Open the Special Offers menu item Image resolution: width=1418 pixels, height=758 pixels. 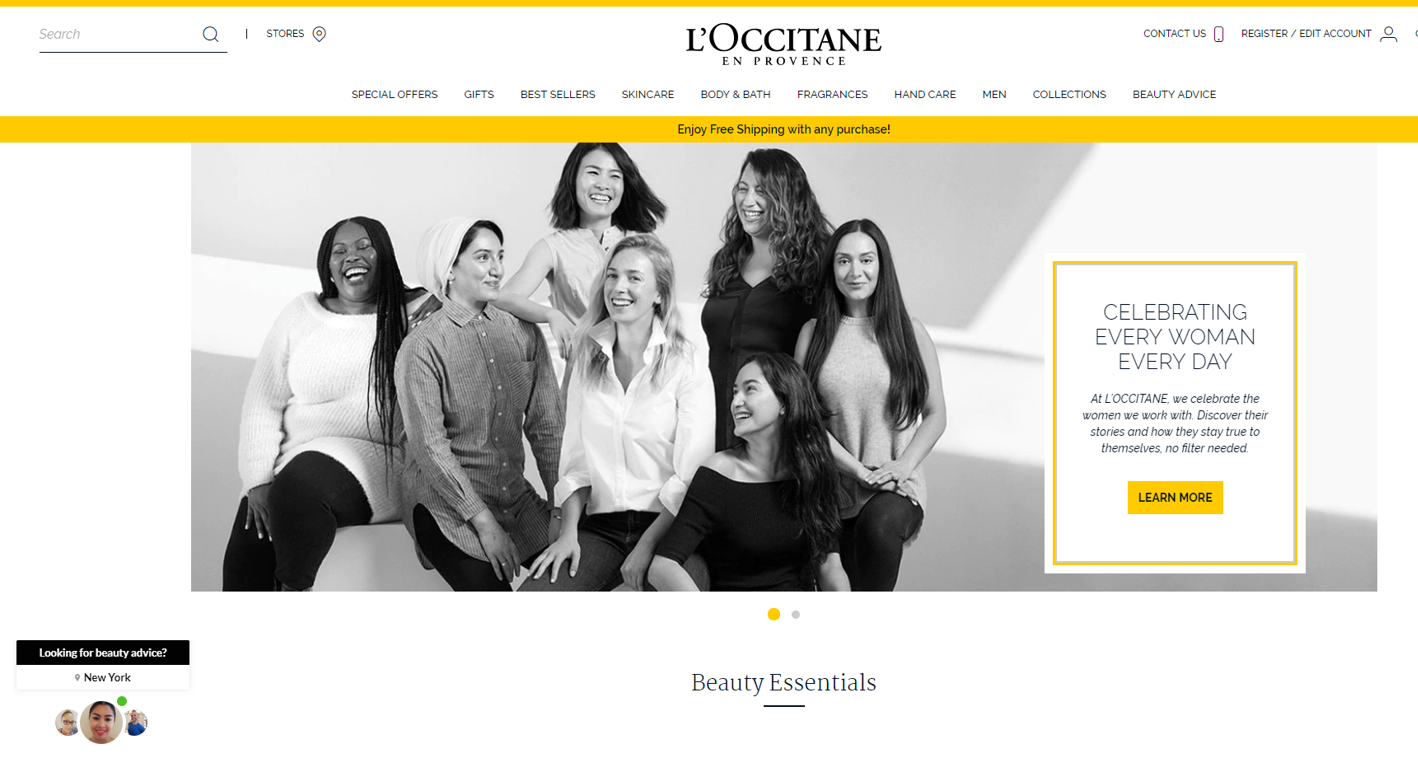[x=394, y=94]
